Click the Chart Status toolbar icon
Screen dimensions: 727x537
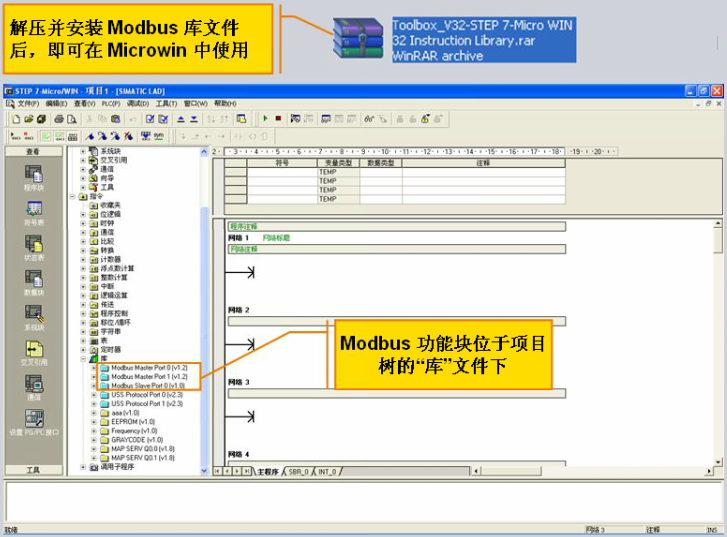click(x=326, y=119)
